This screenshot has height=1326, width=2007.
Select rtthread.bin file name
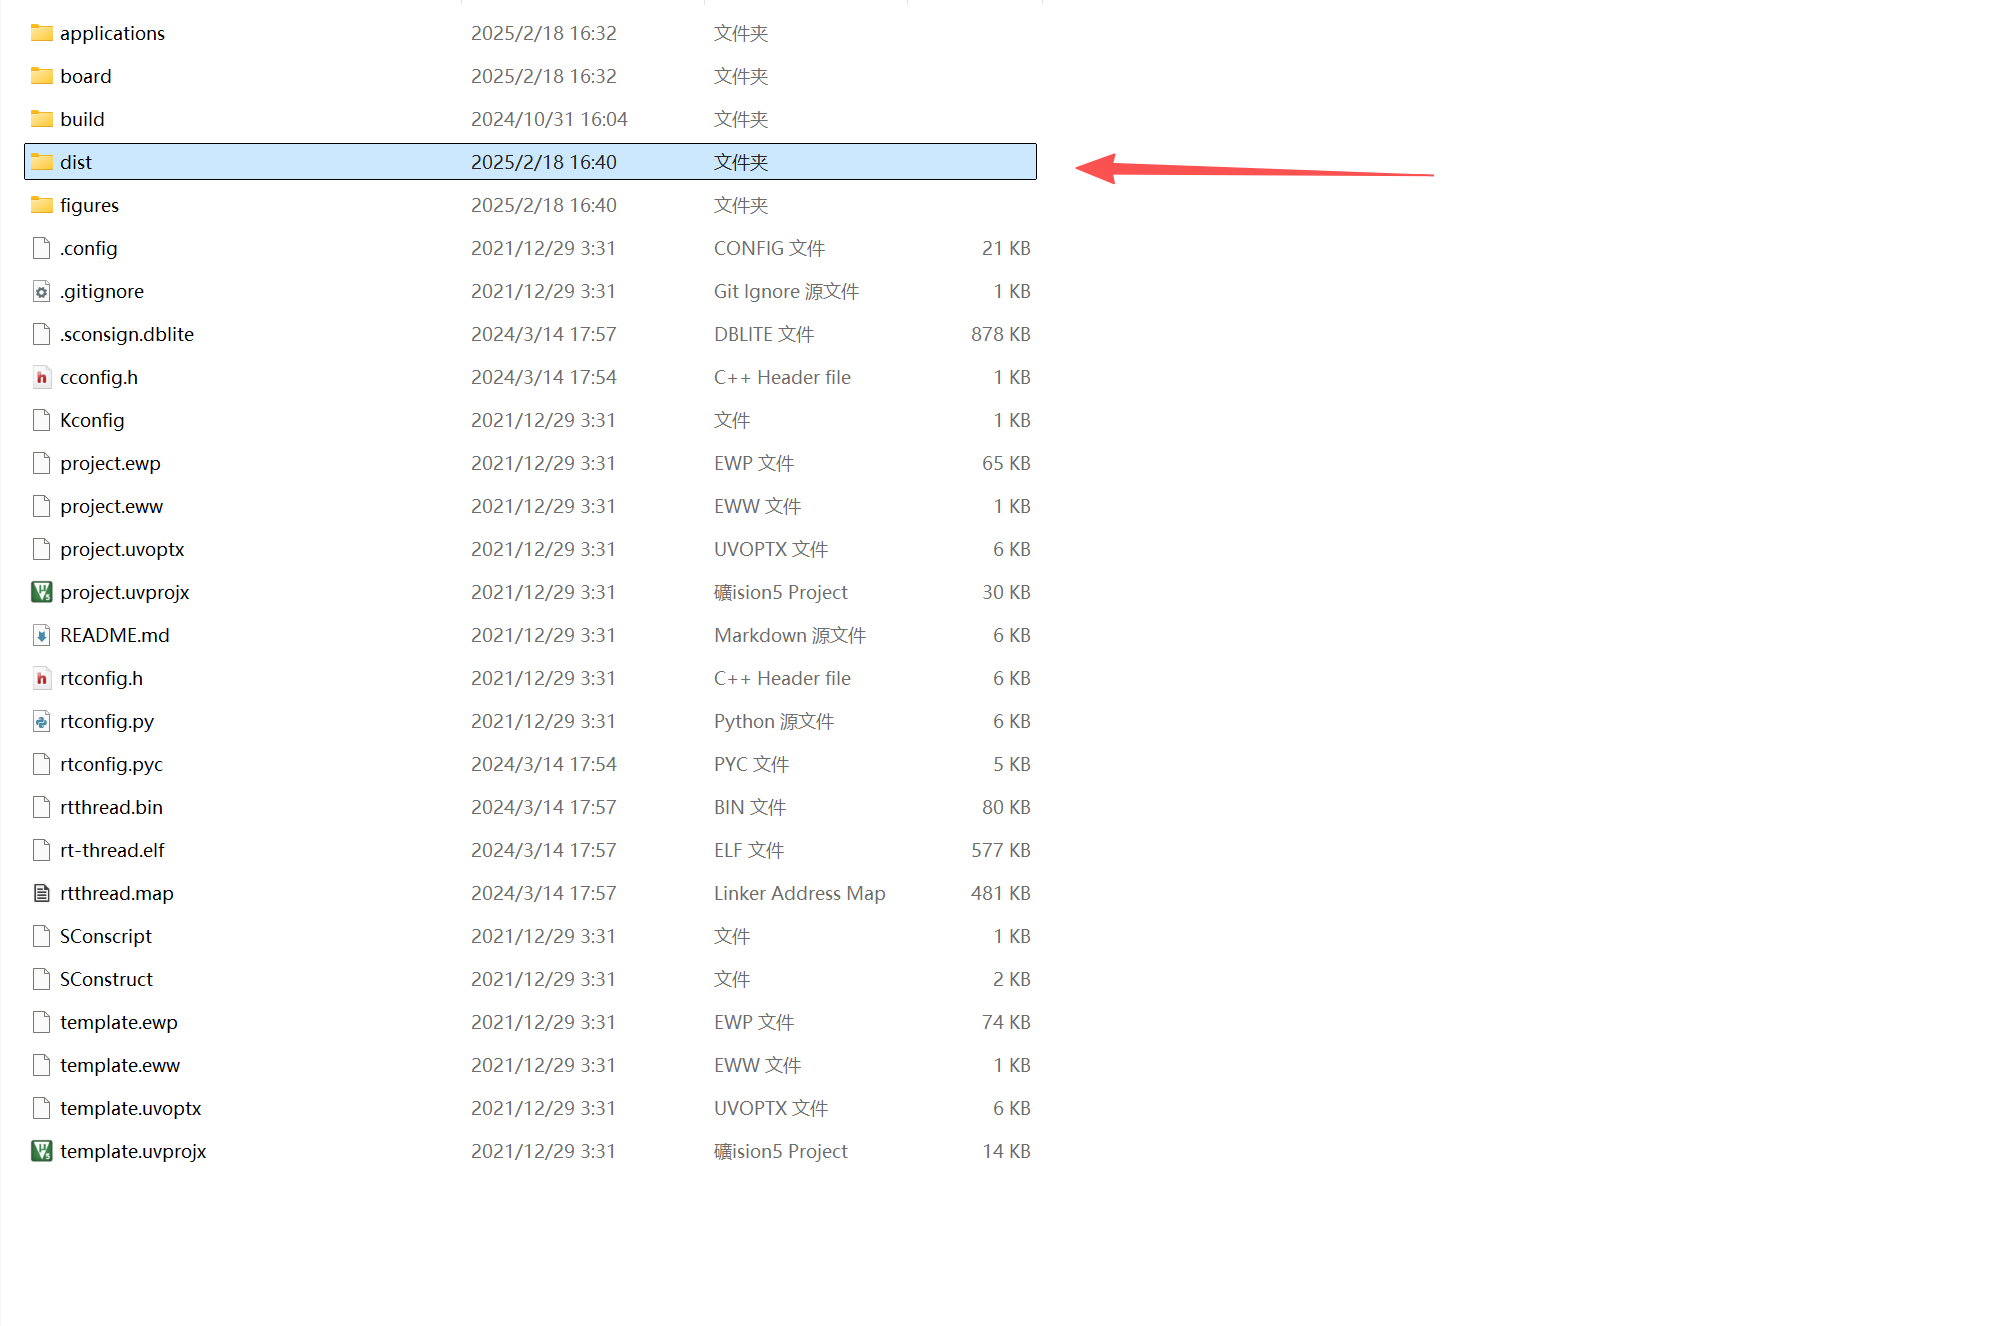[x=111, y=807]
